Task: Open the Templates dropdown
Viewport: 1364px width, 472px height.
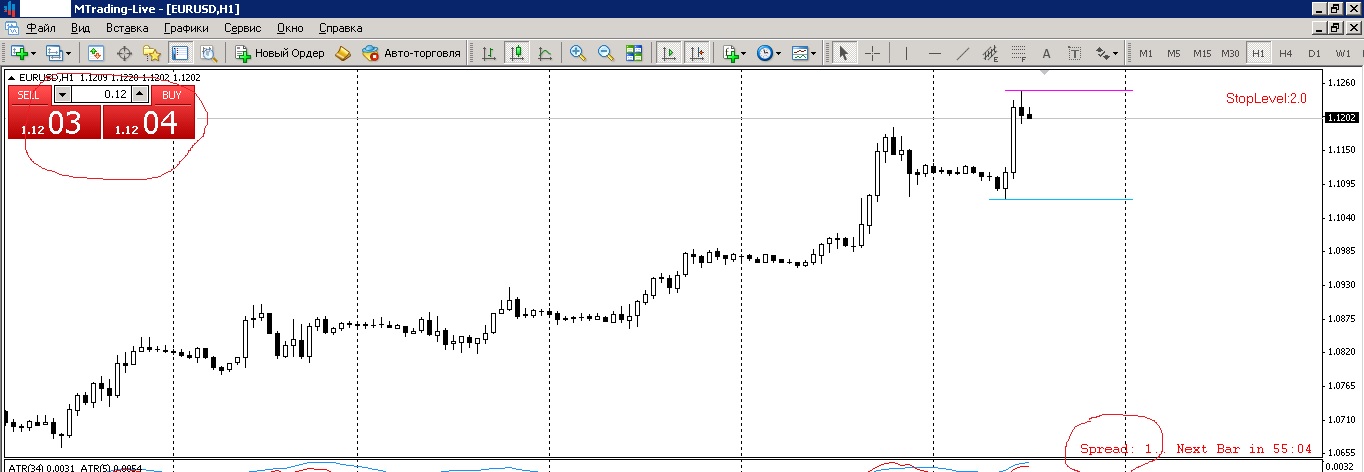Action: point(803,53)
